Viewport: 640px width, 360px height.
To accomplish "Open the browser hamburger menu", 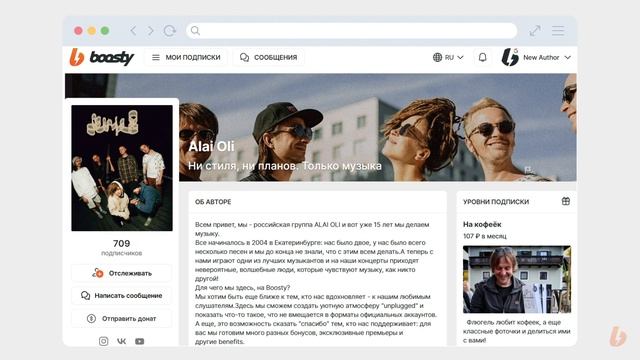I will pyautogui.click(x=558, y=31).
